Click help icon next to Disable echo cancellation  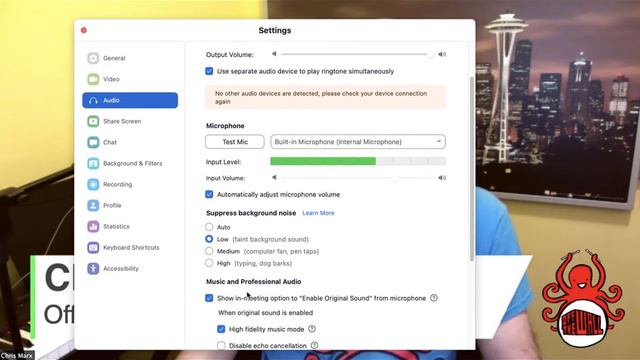[314, 345]
